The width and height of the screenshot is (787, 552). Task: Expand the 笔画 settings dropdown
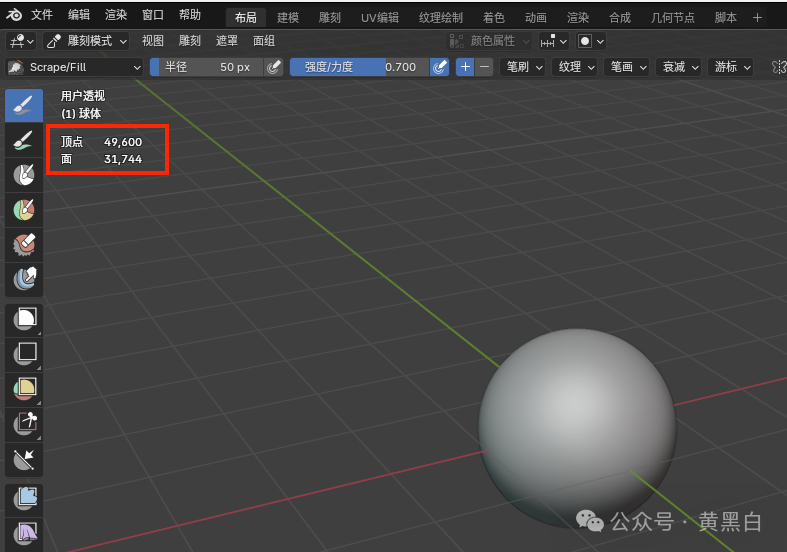click(x=627, y=67)
